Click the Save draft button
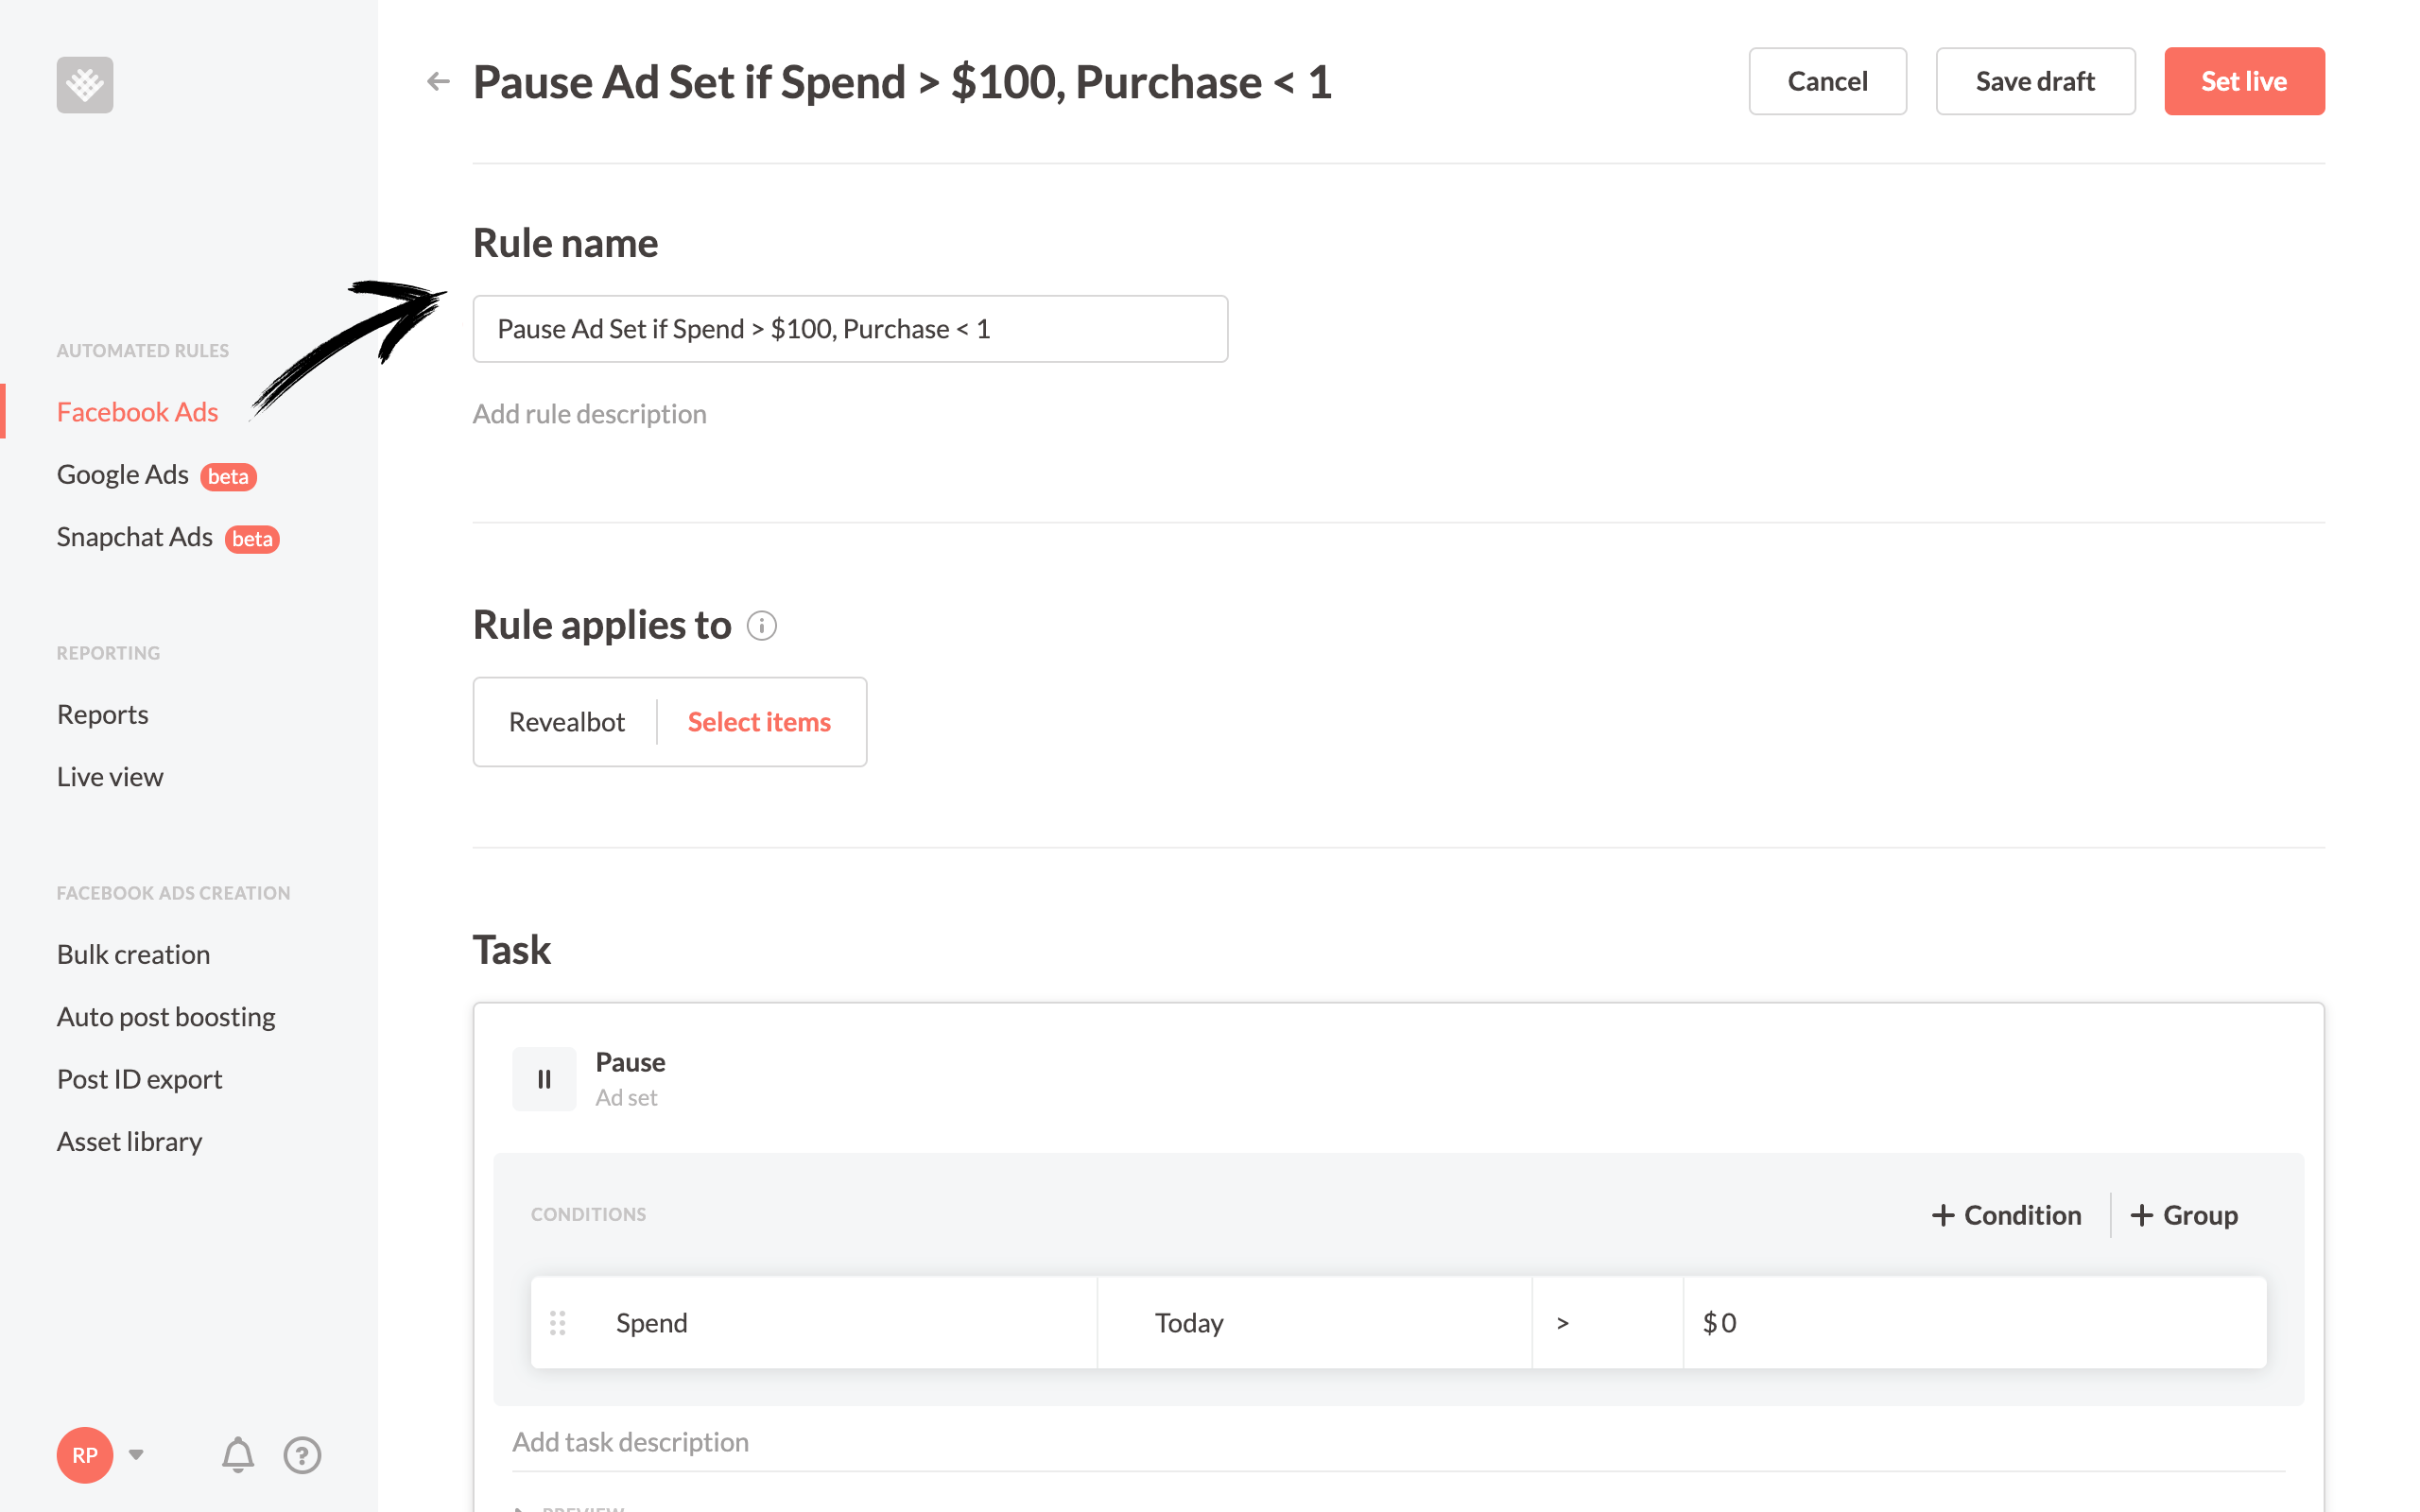The image size is (2420, 1512). (x=2033, y=80)
